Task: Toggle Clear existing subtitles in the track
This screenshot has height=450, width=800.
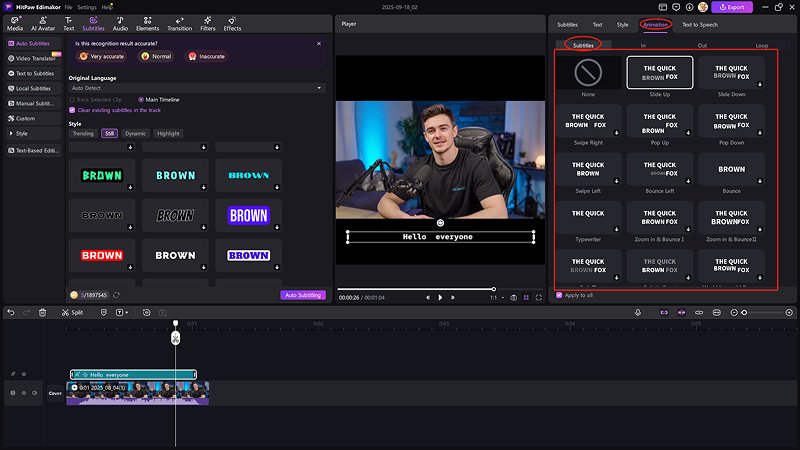Action: [x=72, y=110]
